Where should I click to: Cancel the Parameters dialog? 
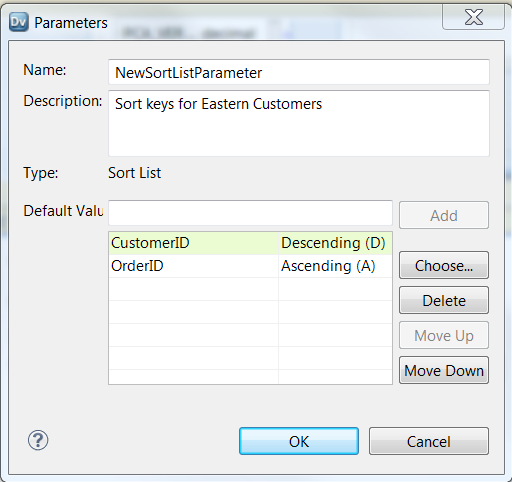click(429, 441)
